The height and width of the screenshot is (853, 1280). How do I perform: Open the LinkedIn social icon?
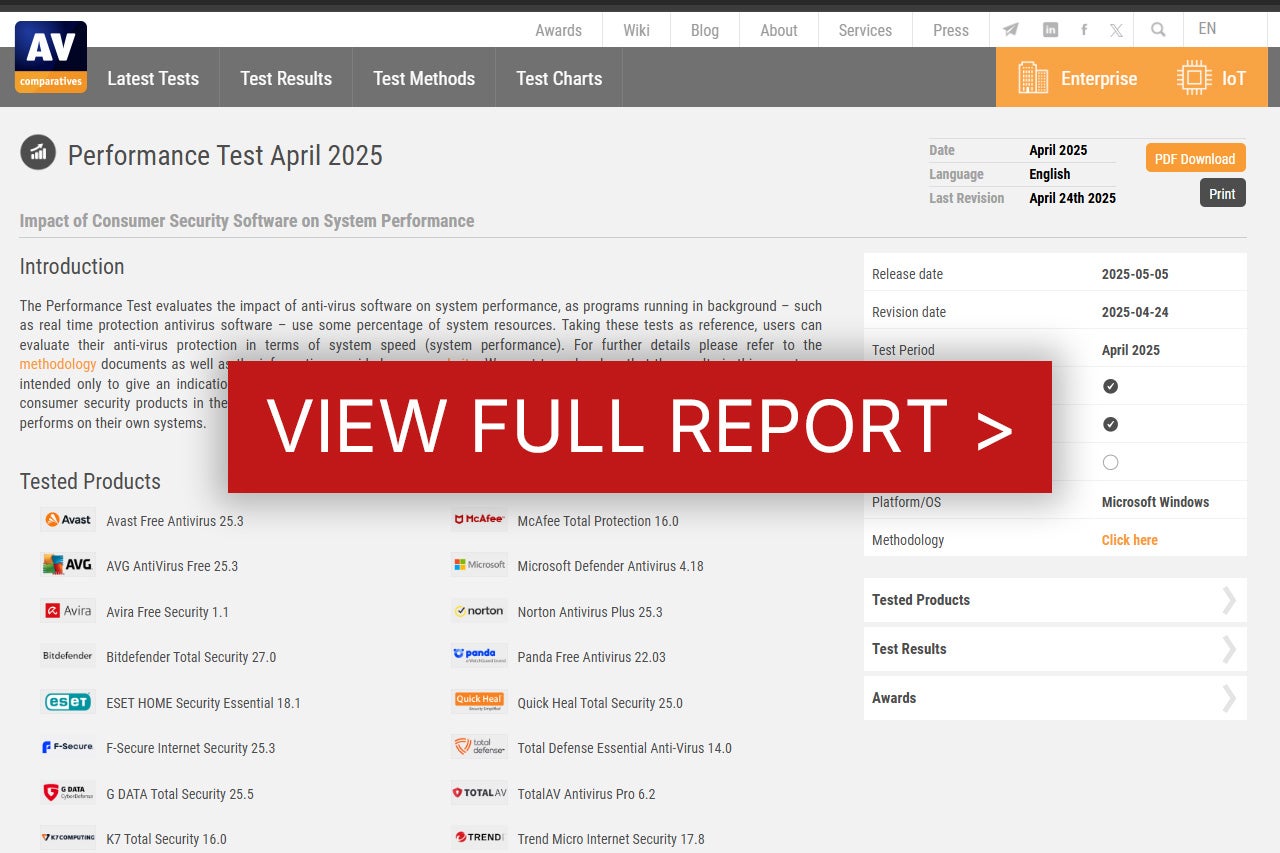pyautogui.click(x=1050, y=30)
